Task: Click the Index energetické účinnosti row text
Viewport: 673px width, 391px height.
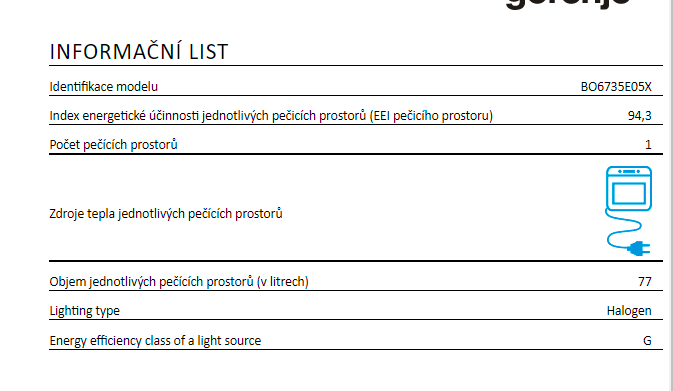Action: (x=271, y=116)
